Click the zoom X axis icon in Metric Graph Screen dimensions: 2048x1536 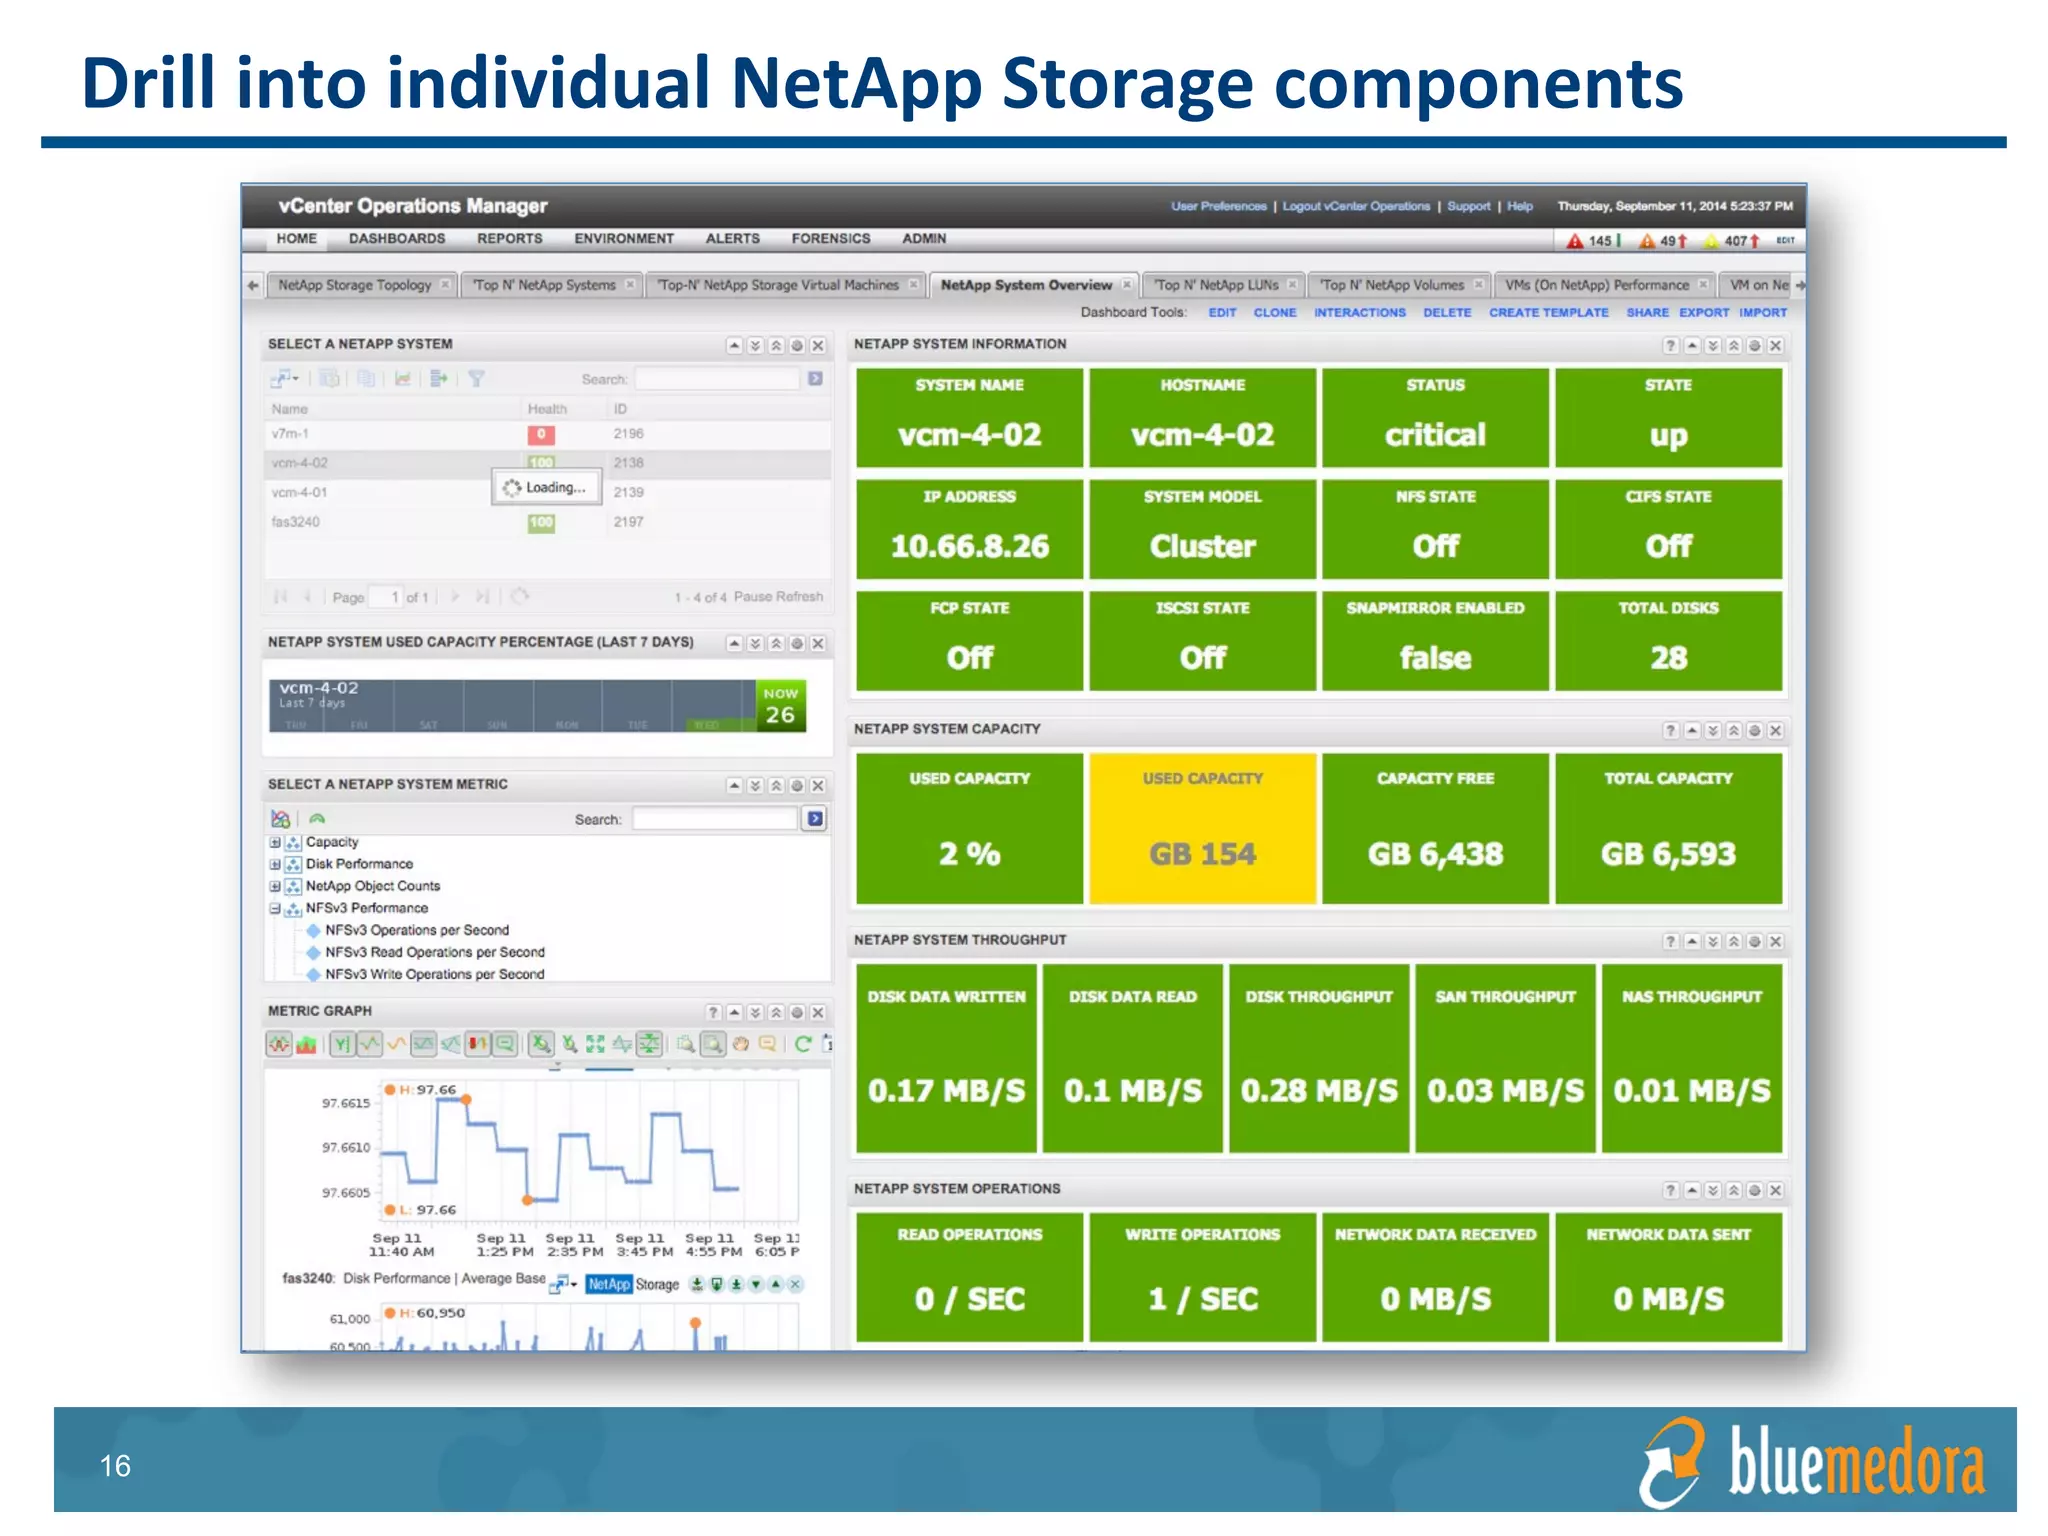(x=541, y=1044)
